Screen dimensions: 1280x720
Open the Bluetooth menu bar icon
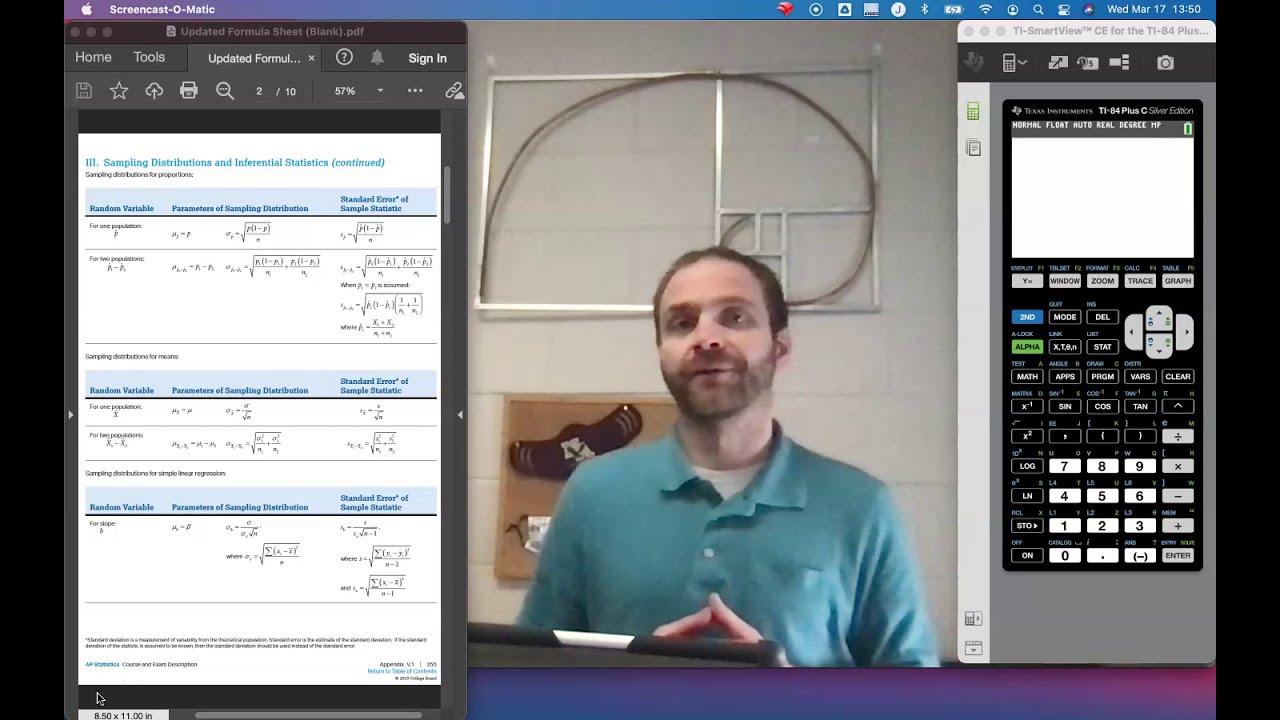[924, 10]
